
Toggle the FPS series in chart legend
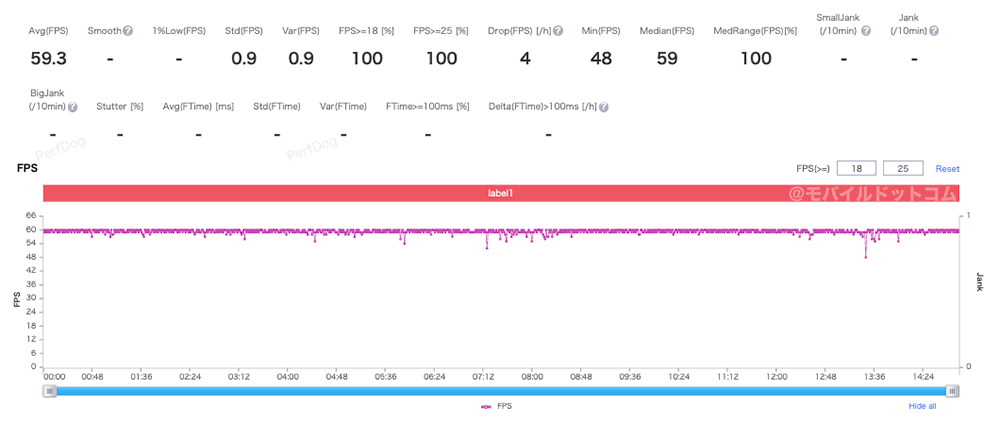pos(496,407)
